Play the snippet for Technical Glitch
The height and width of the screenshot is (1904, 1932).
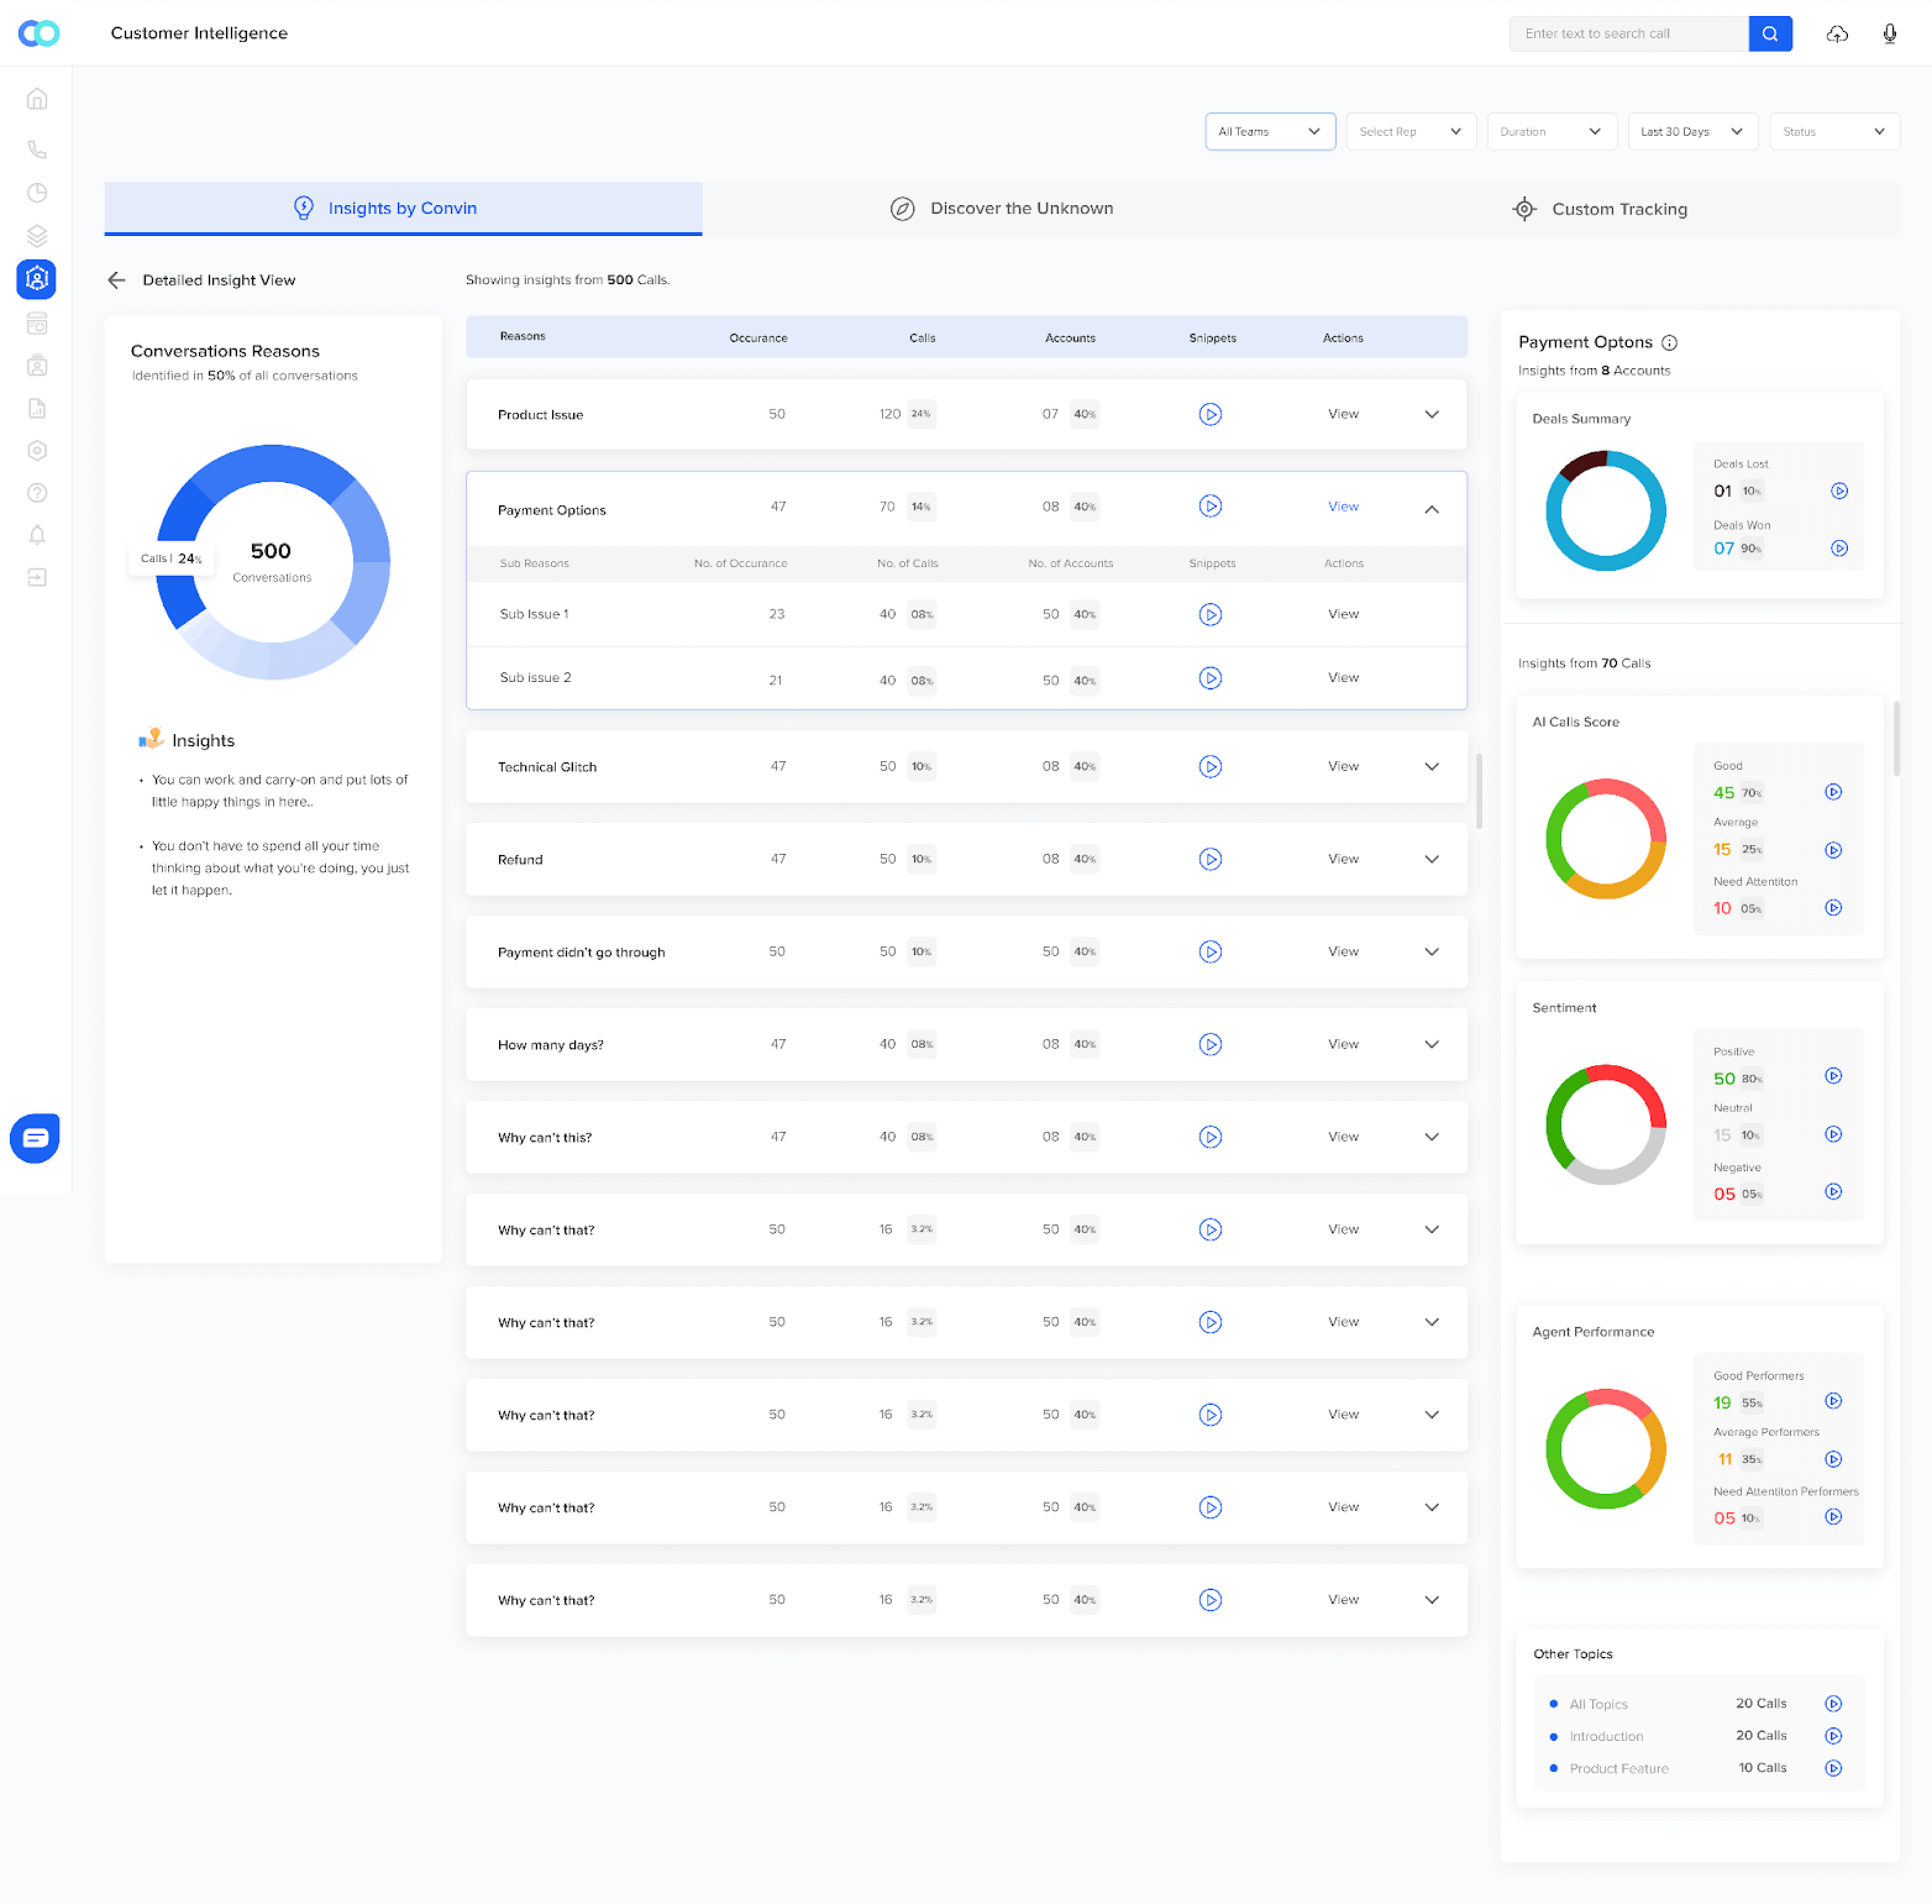point(1211,766)
